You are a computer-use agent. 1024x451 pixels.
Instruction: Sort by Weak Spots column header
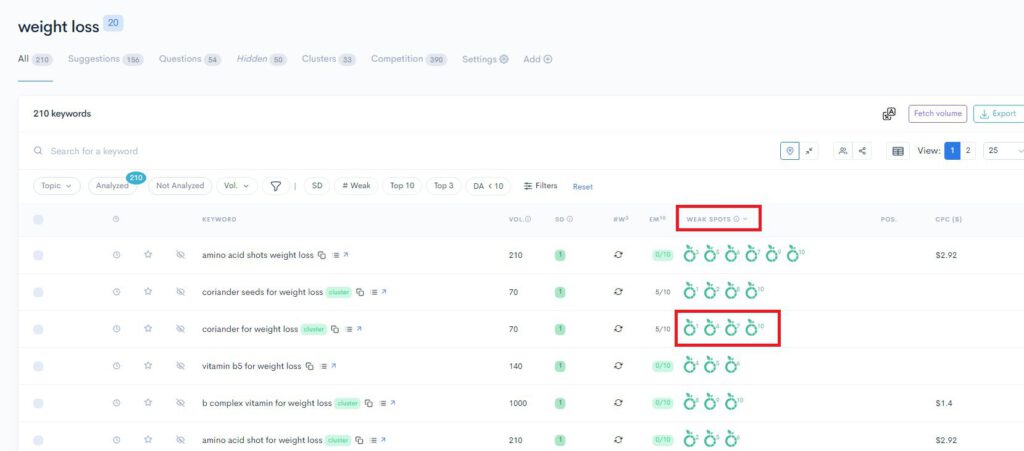716,219
